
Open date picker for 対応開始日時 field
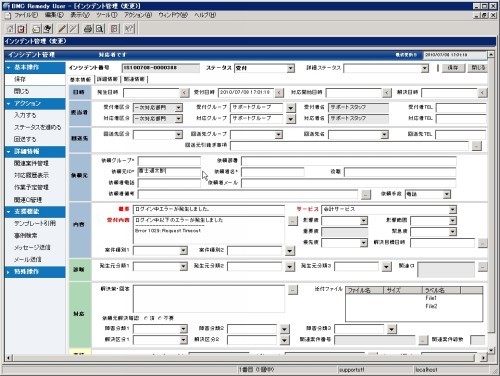(x=386, y=92)
